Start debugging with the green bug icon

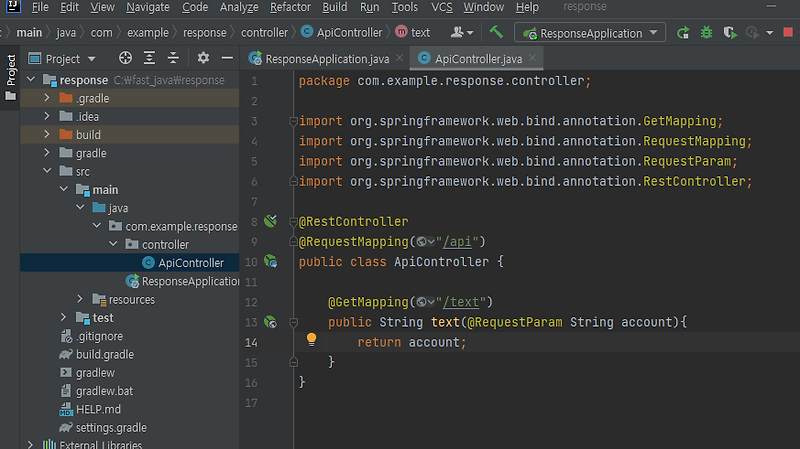coord(707,33)
